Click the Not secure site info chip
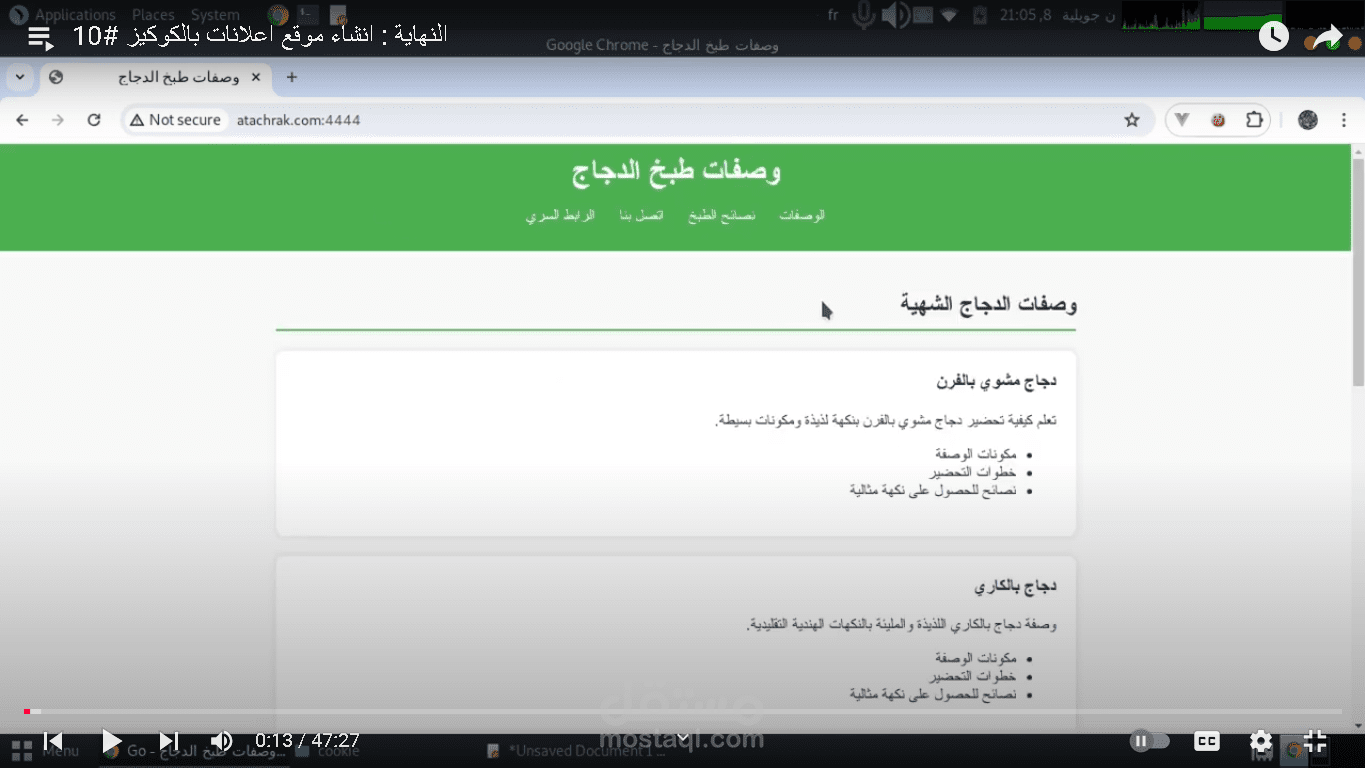1365x768 pixels. point(176,120)
